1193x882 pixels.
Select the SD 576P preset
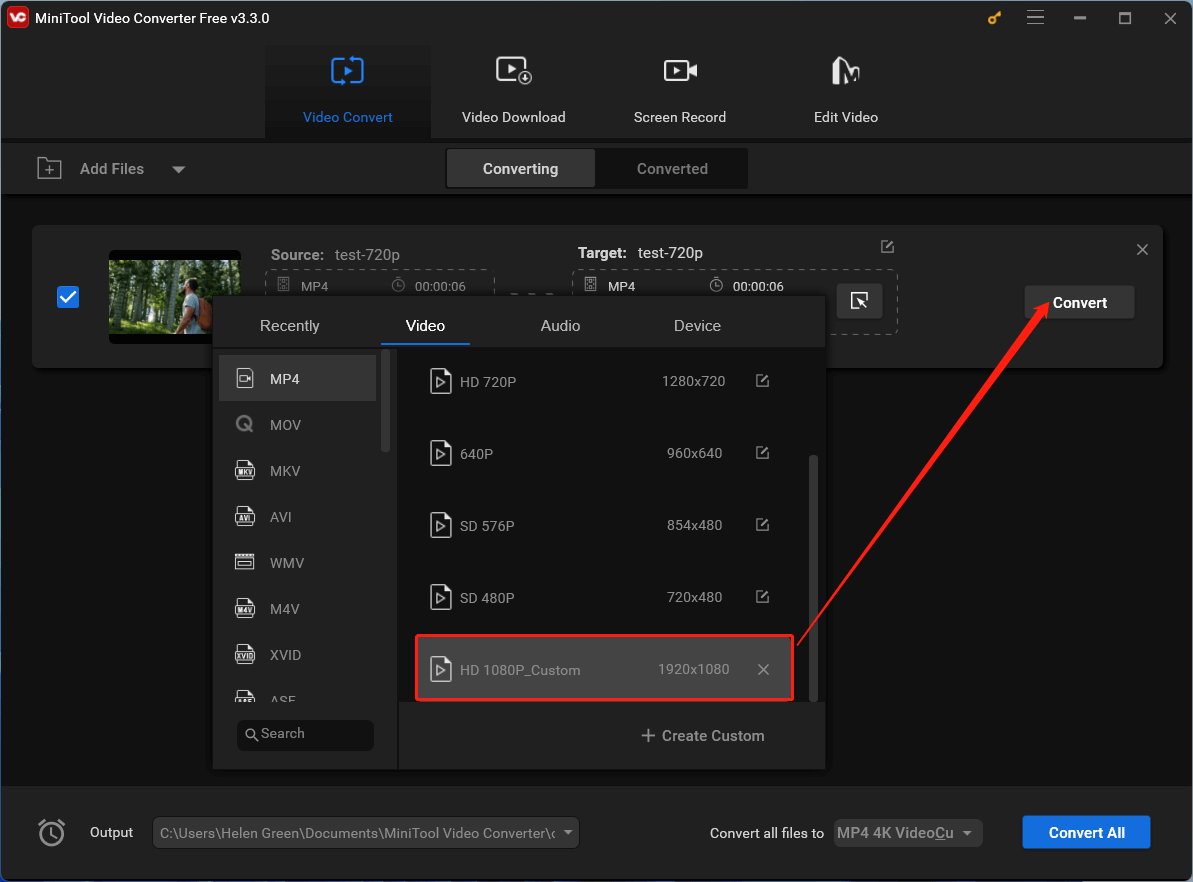pyautogui.click(x=604, y=525)
